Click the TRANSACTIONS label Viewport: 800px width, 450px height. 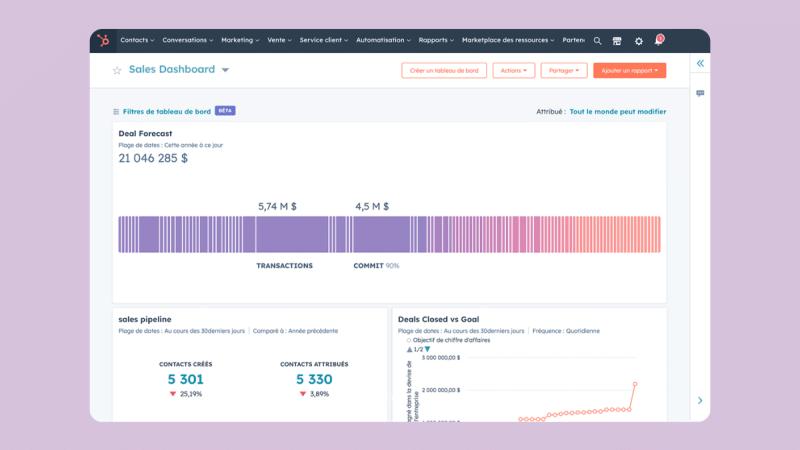[x=284, y=266]
